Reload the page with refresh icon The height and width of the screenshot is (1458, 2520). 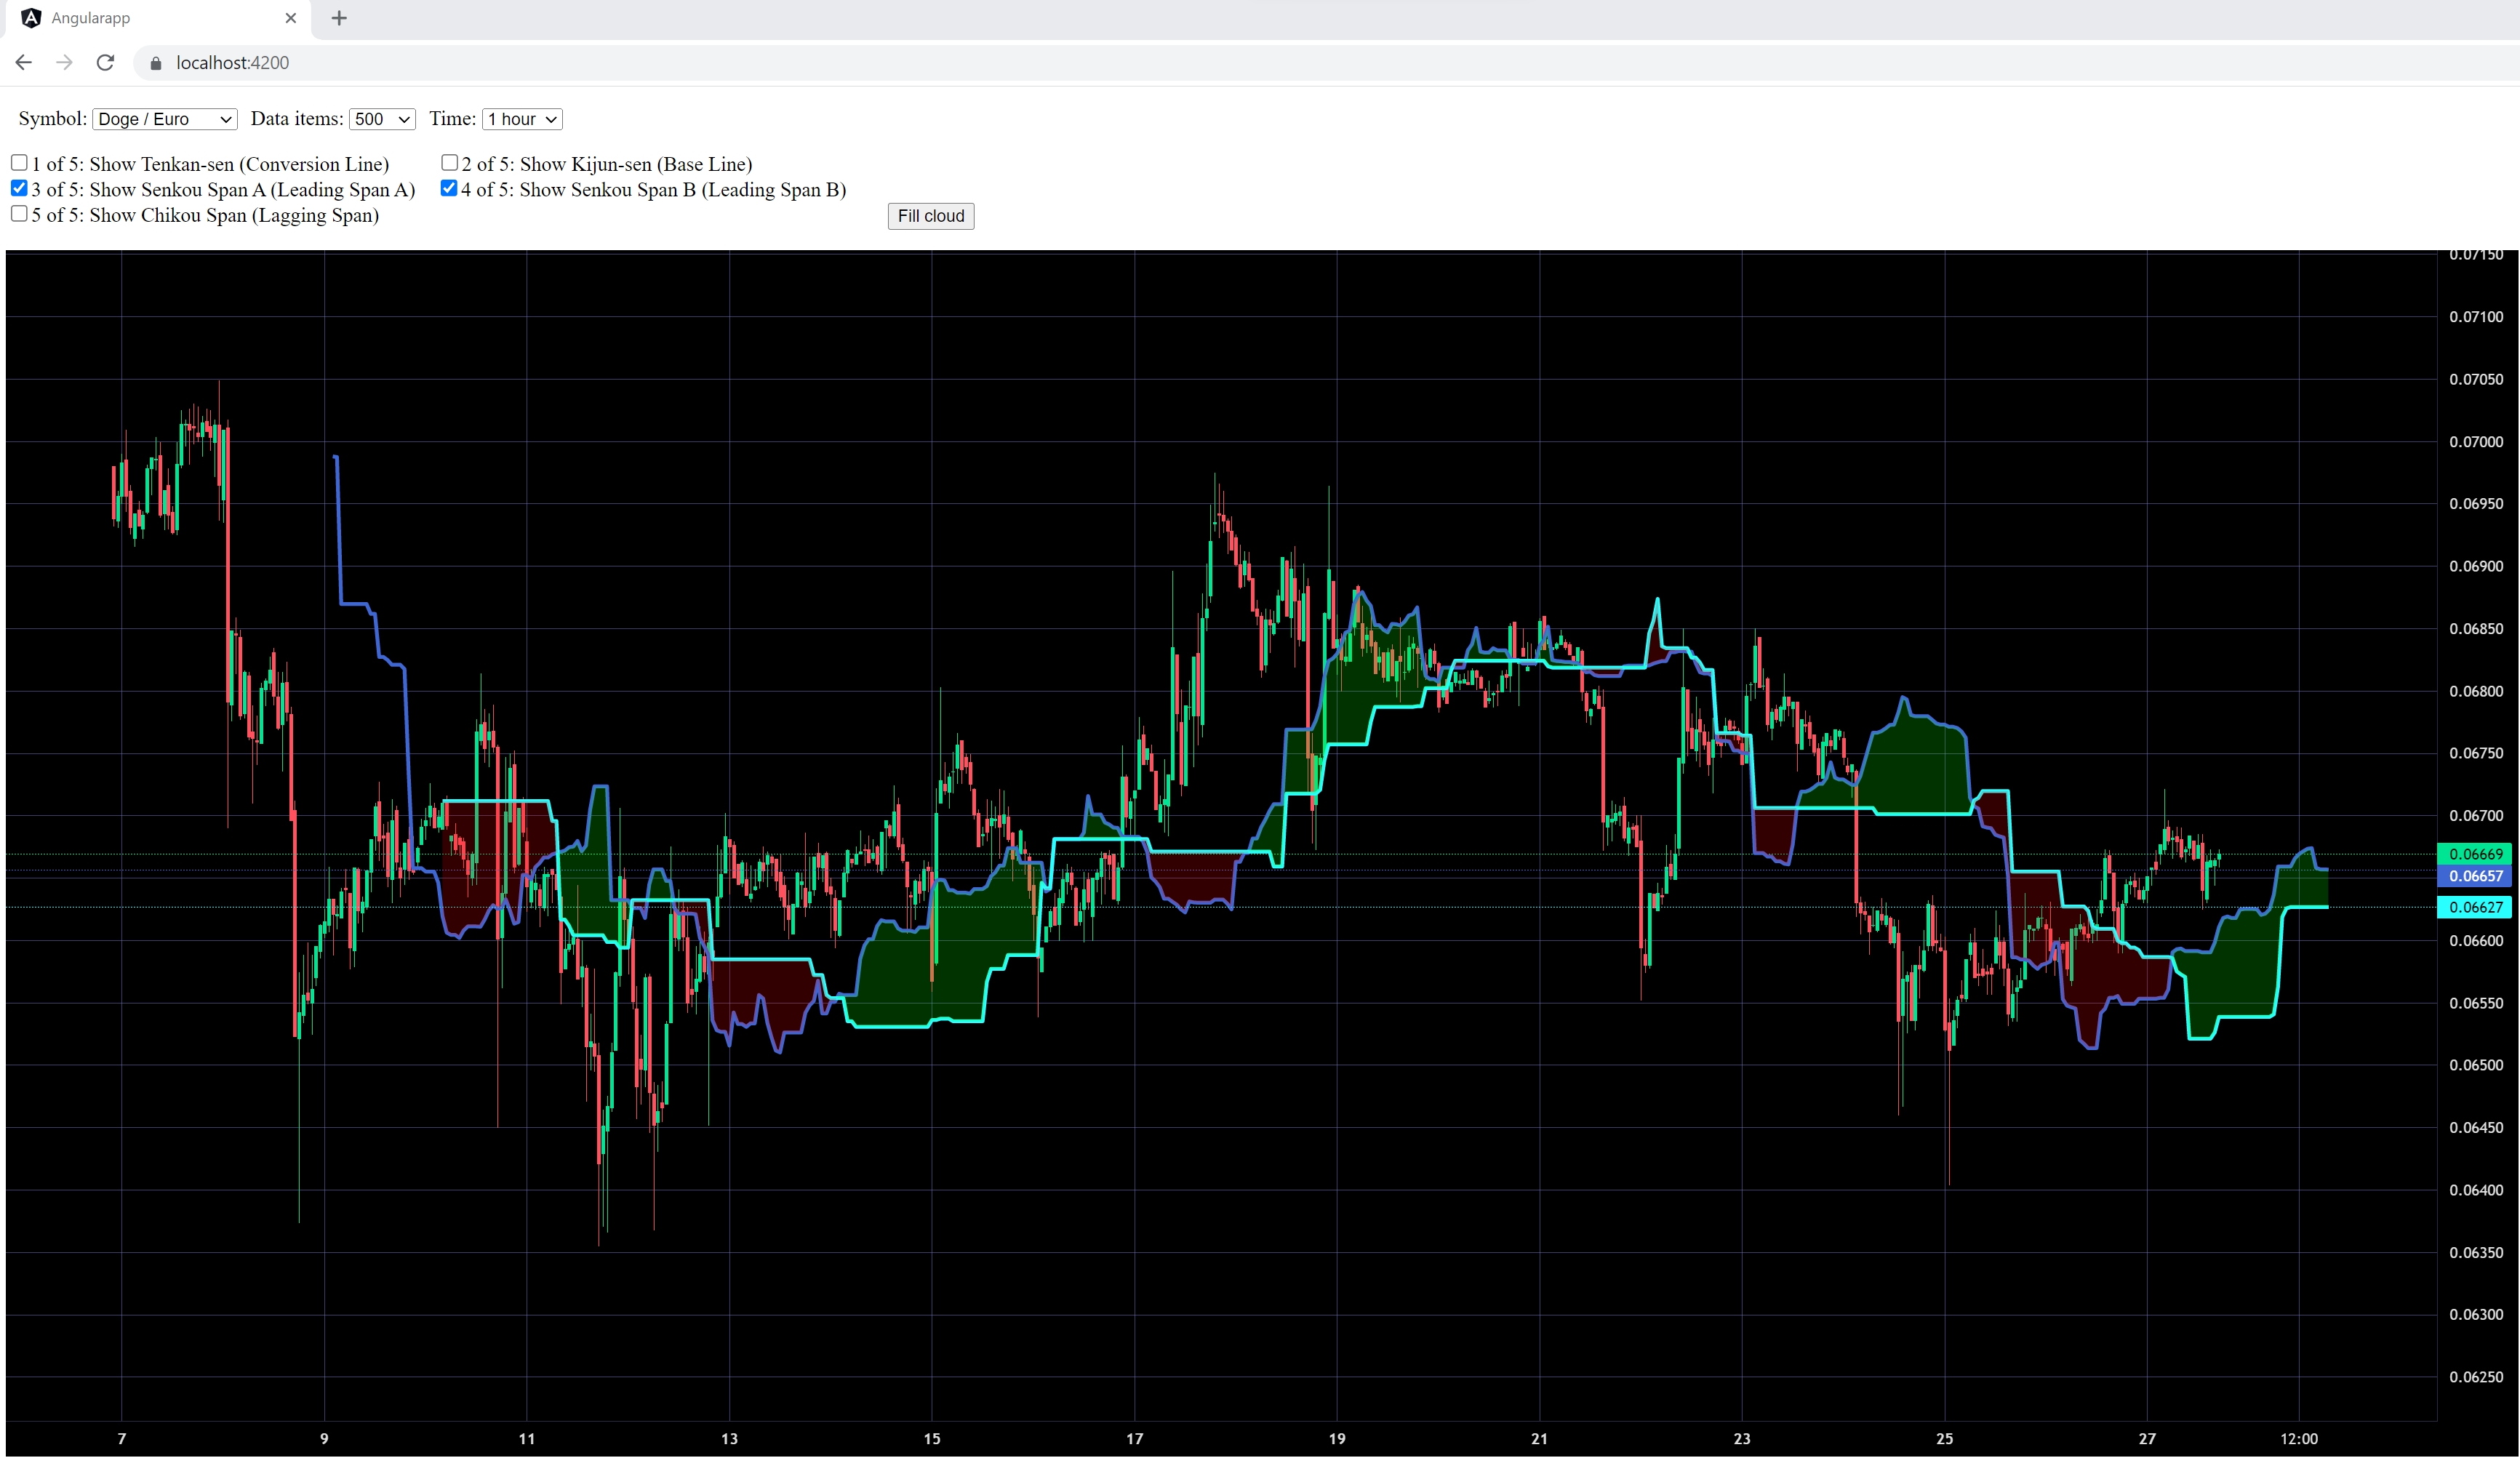105,63
